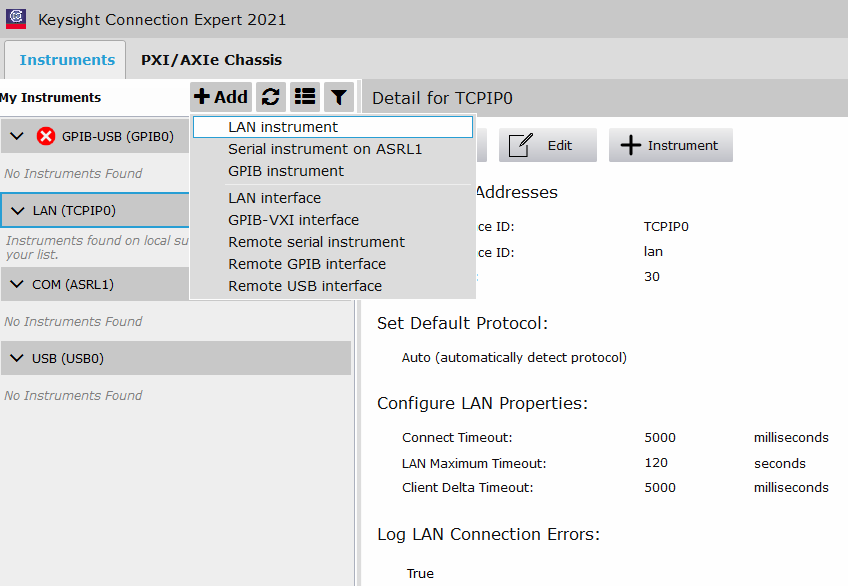Click the Keysight Connection Expert app icon
The image size is (848, 586).
[16, 19]
